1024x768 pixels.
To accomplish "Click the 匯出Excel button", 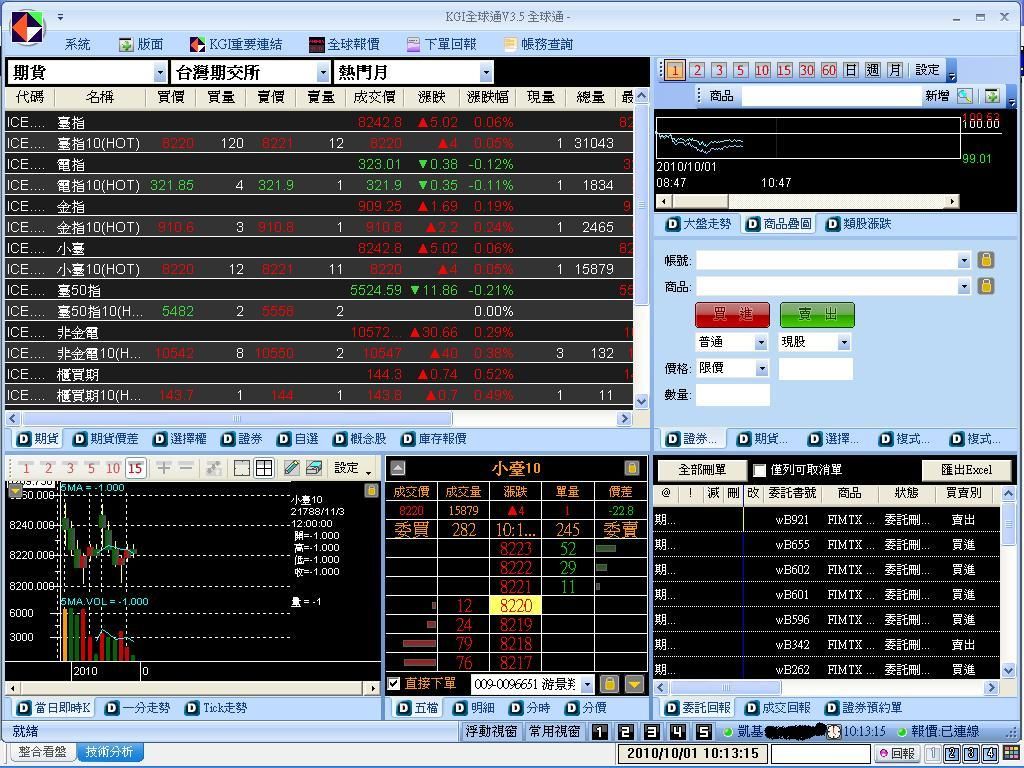I will pos(967,470).
